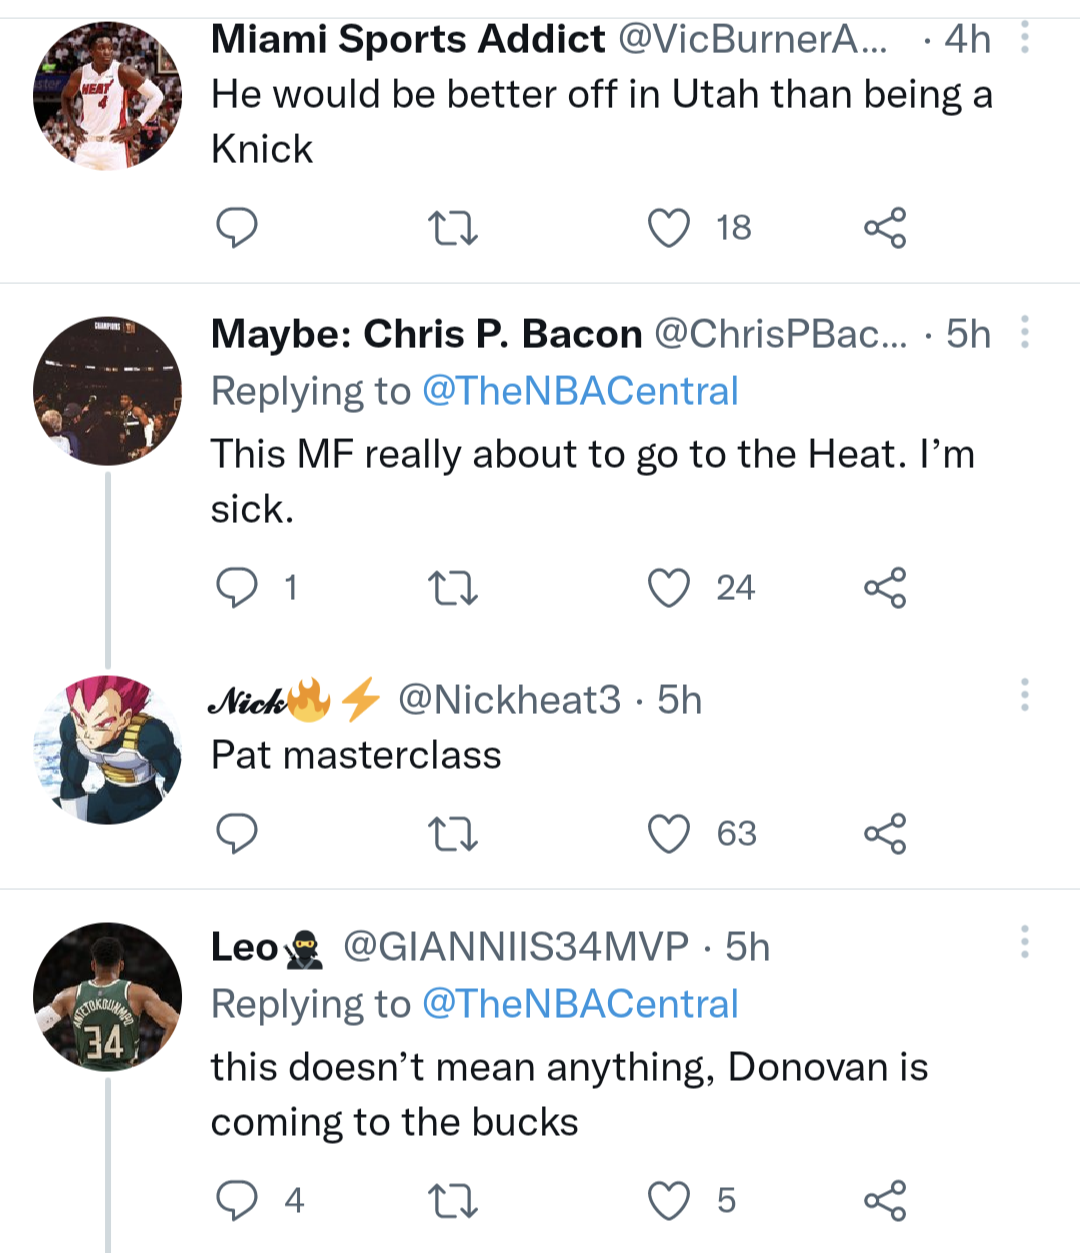Retweet Miami Sports Addict's Utah tweet
The height and width of the screenshot is (1253, 1080).
453,228
